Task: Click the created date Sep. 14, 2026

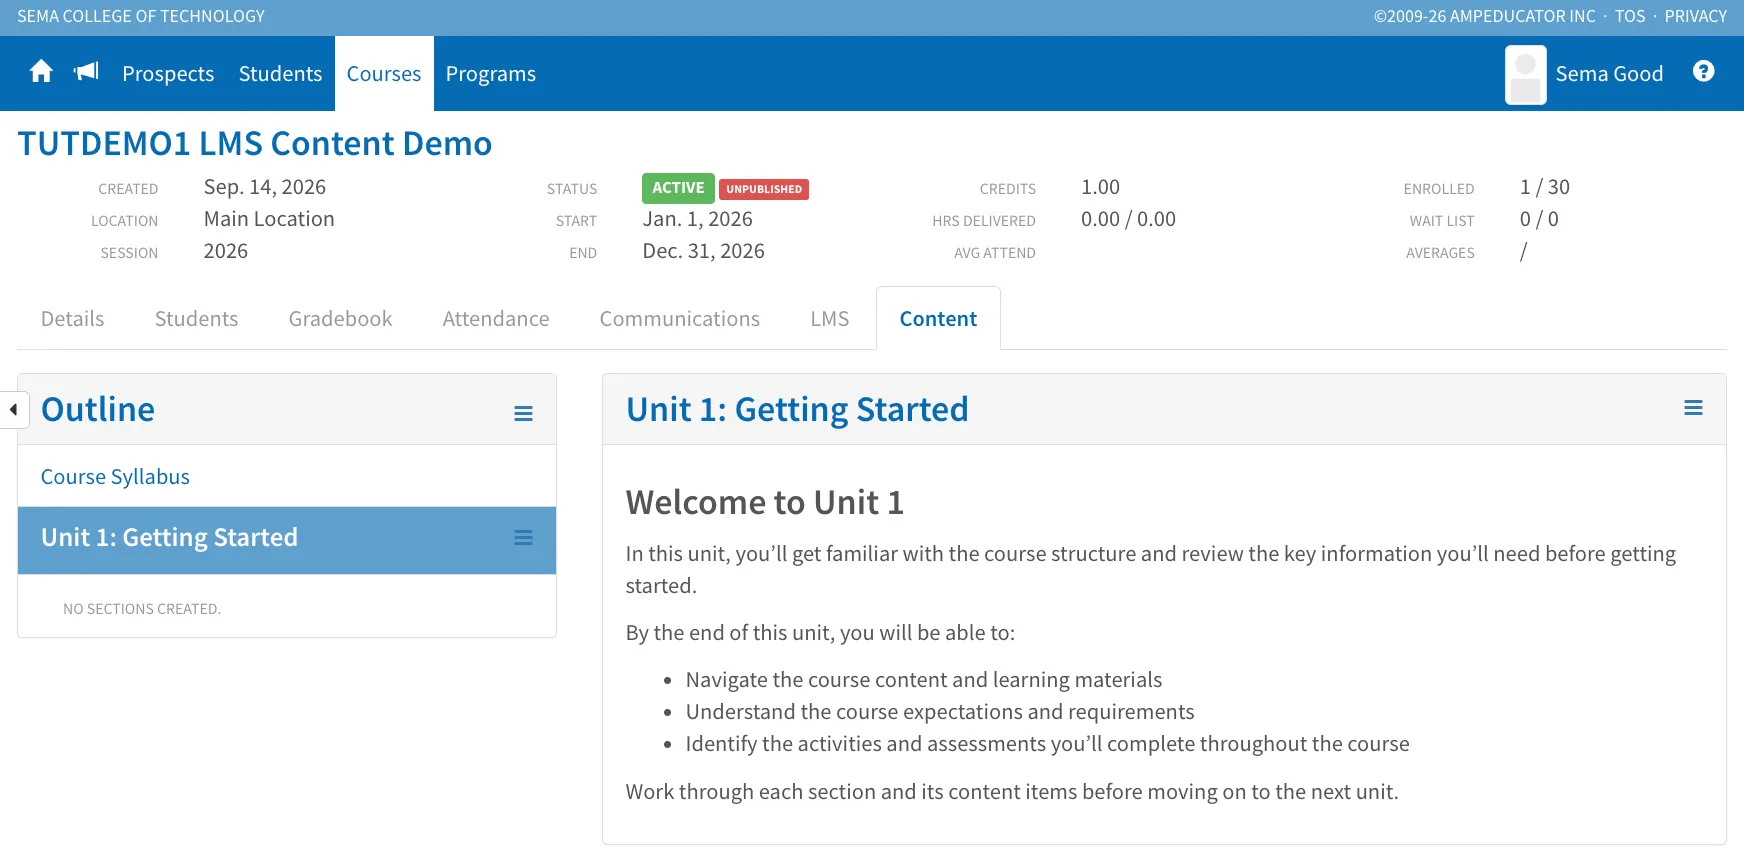Action: (x=265, y=187)
